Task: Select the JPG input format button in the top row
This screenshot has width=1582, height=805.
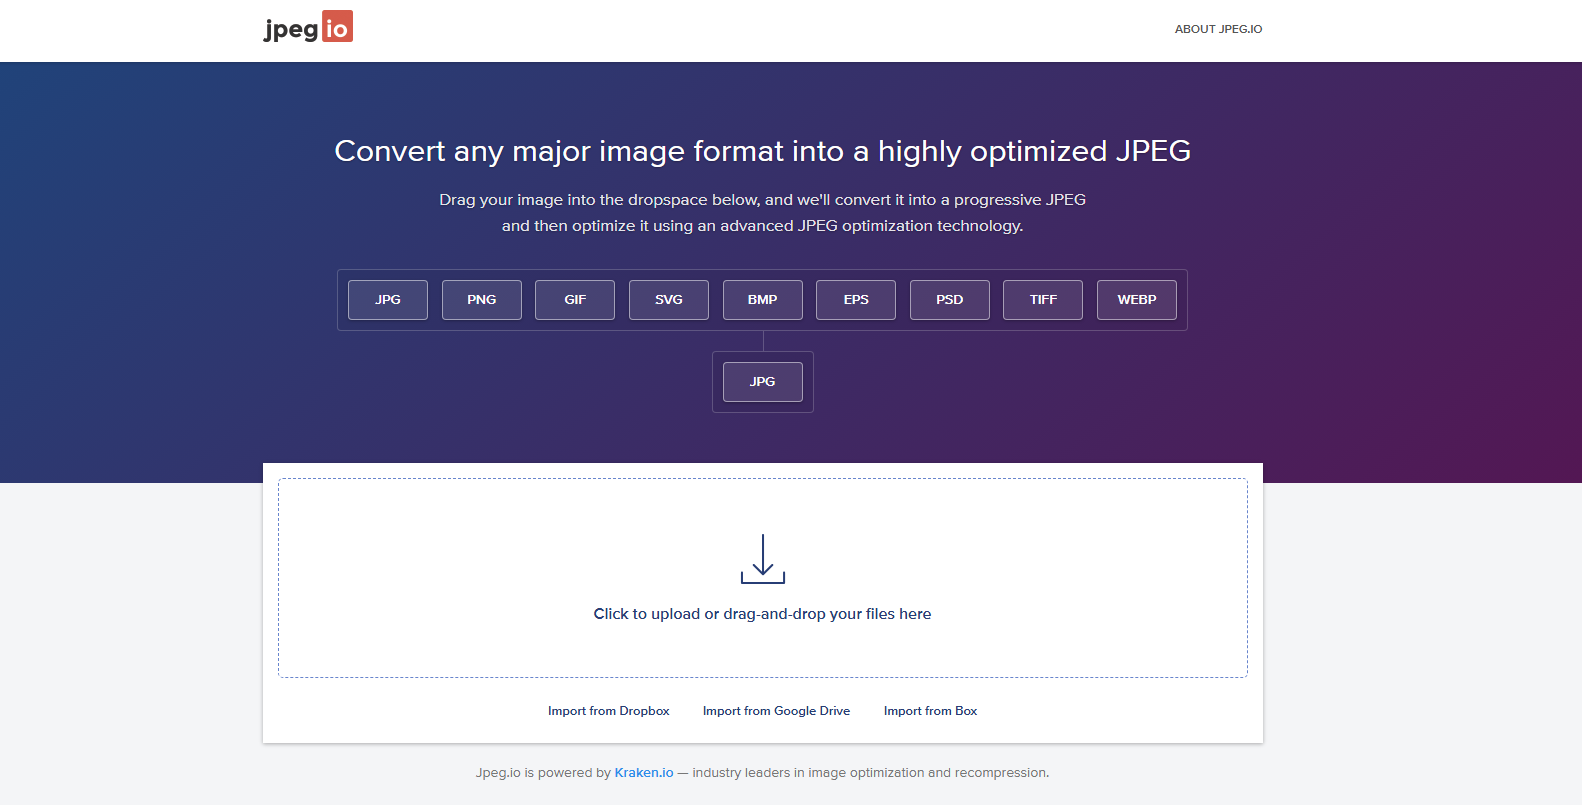Action: [388, 300]
